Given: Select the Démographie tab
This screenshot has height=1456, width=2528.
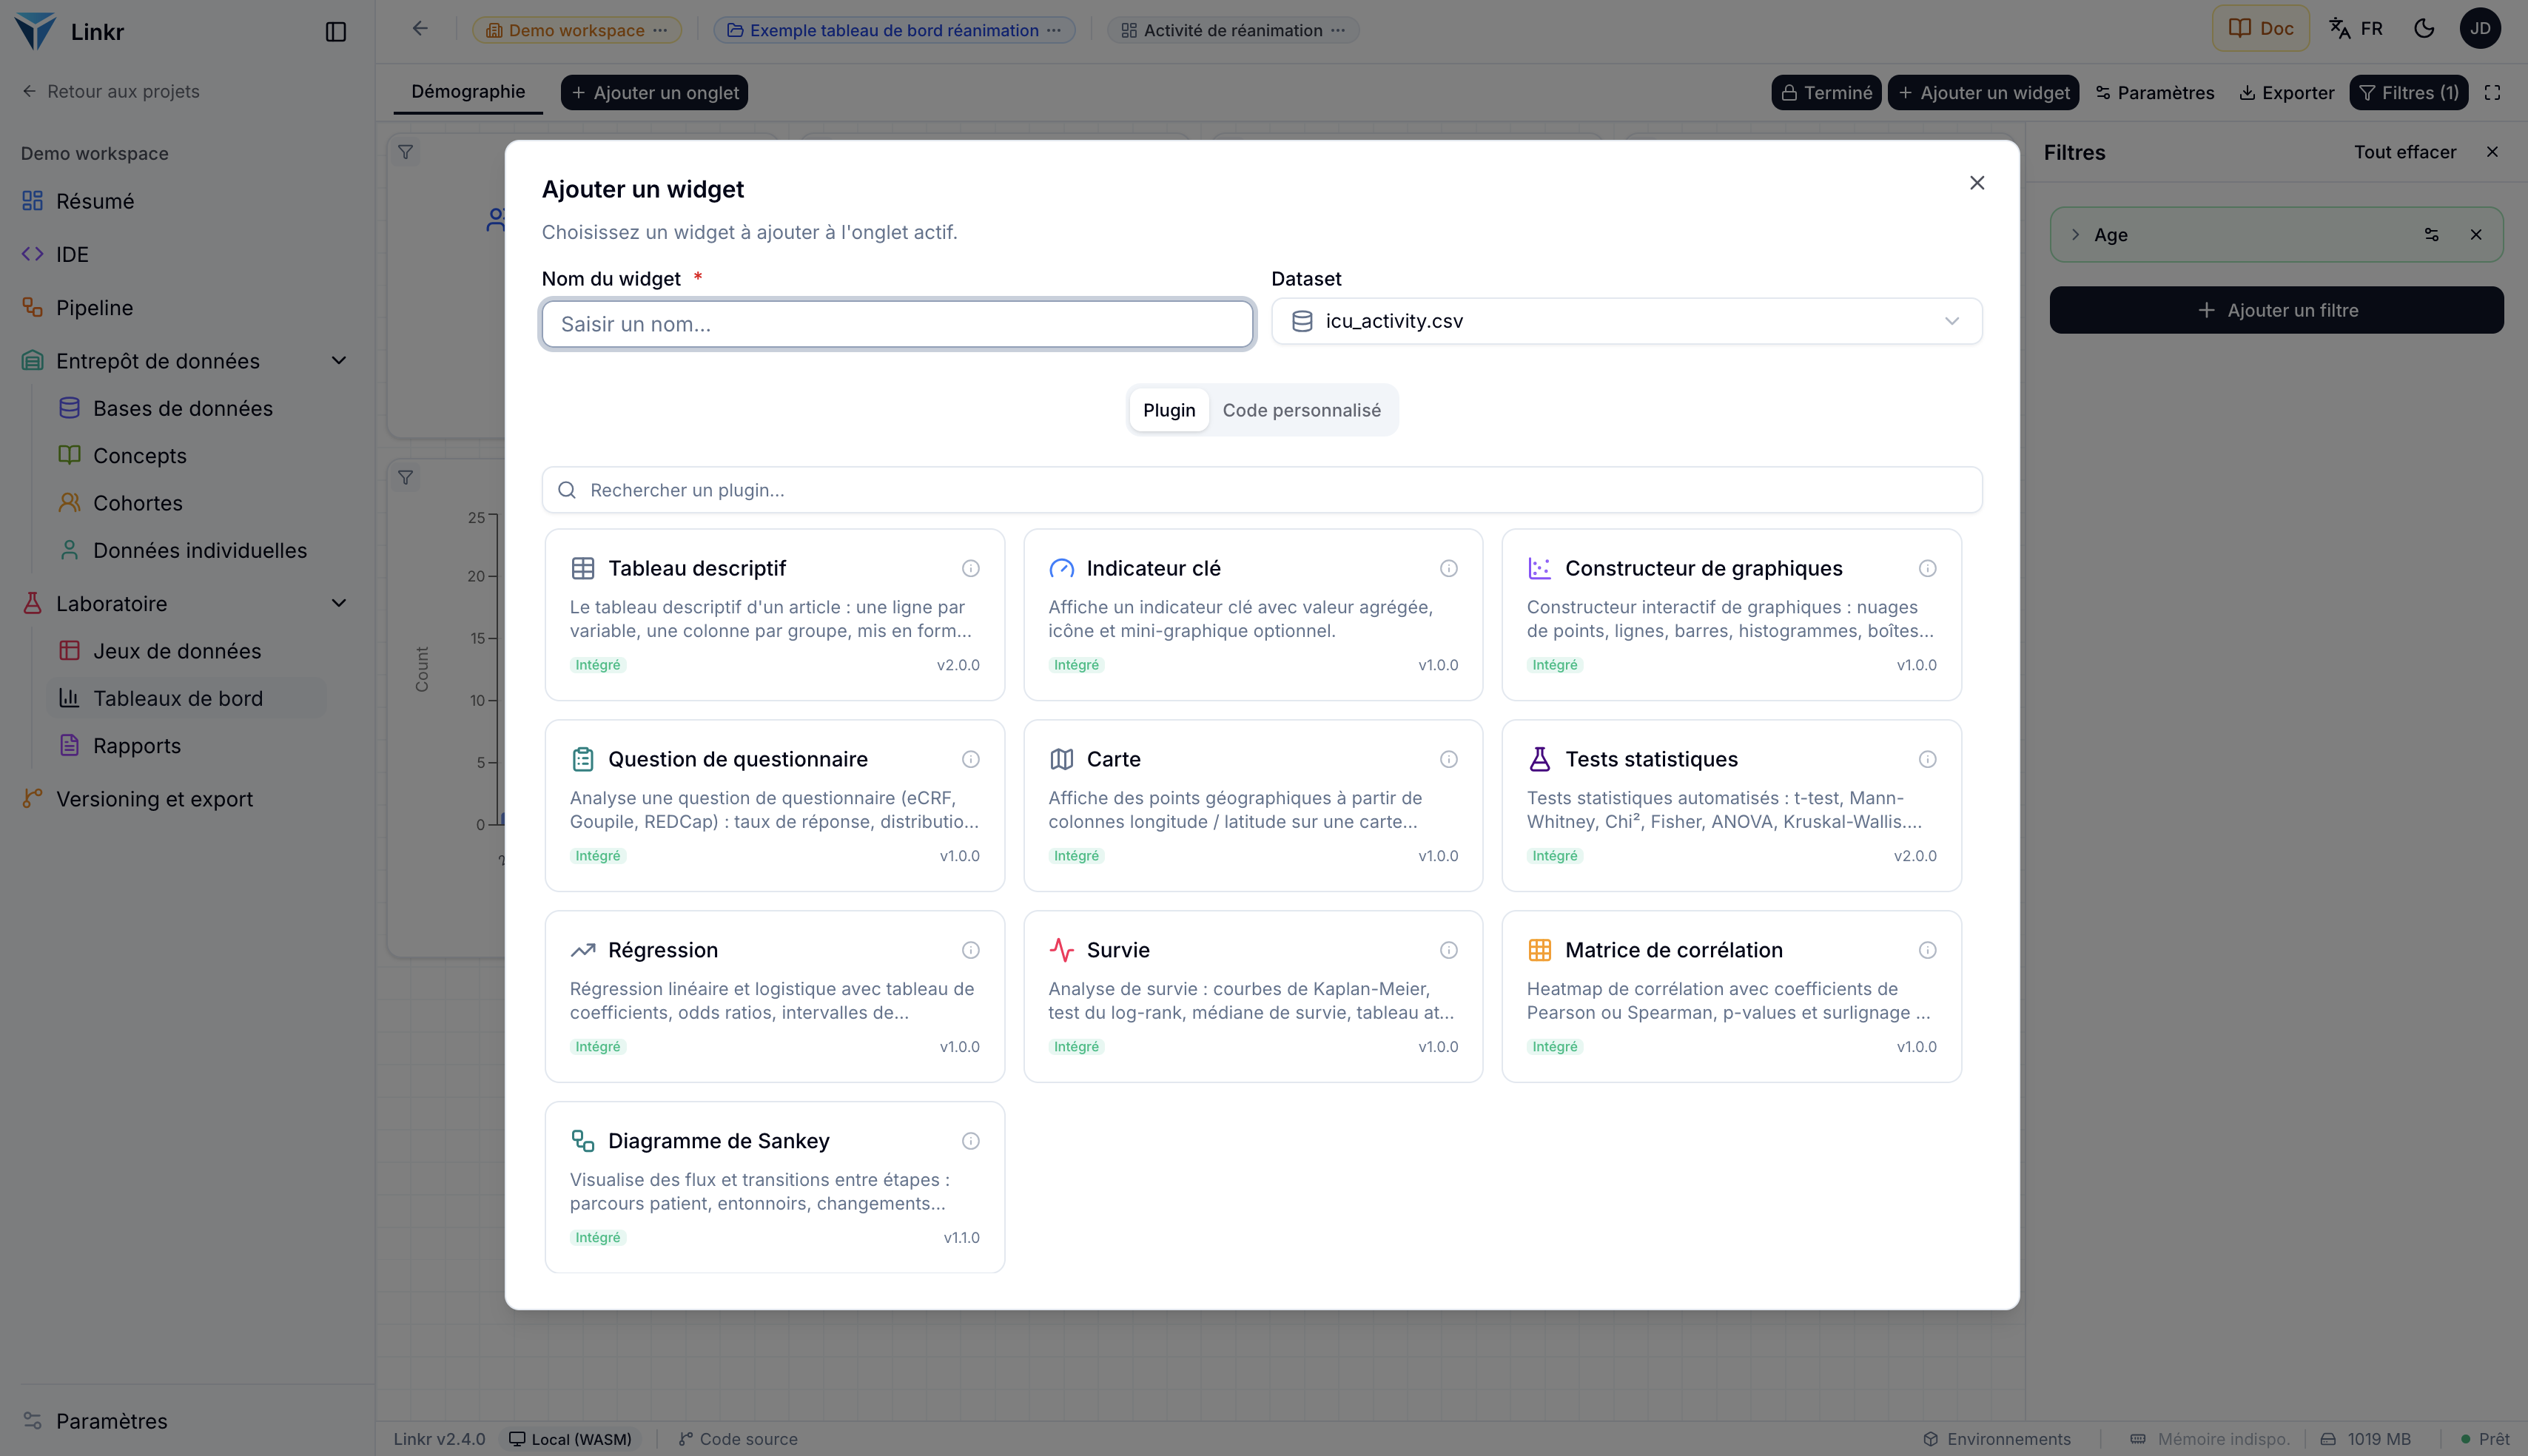Looking at the screenshot, I should pyautogui.click(x=468, y=92).
